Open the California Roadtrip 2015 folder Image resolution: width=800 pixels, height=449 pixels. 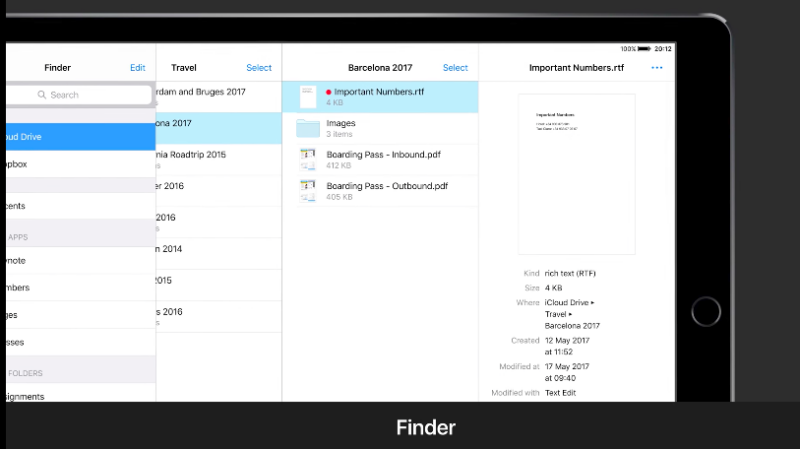(x=218, y=160)
